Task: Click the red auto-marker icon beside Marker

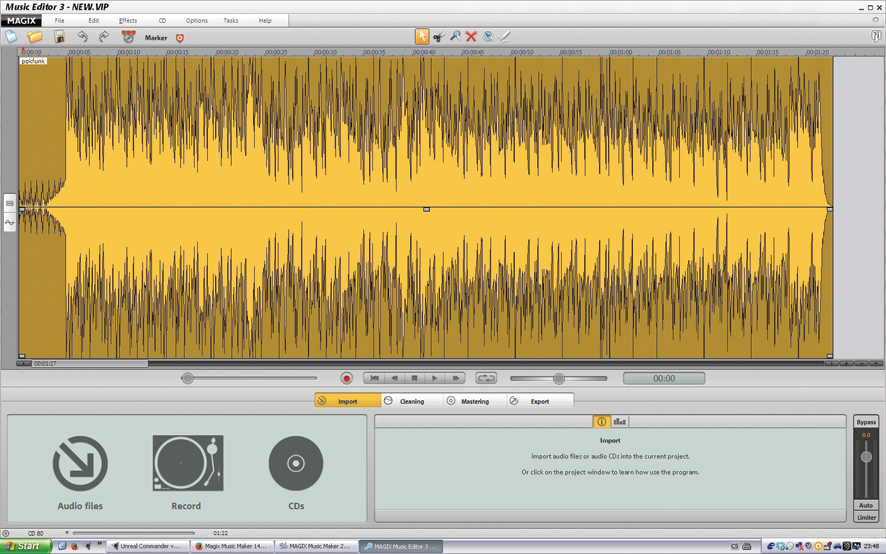Action: pos(129,37)
